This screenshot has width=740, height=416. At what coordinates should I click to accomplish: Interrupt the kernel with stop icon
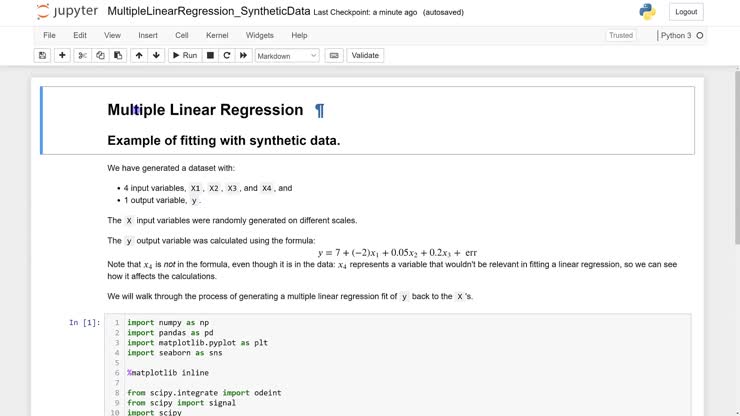point(210,55)
